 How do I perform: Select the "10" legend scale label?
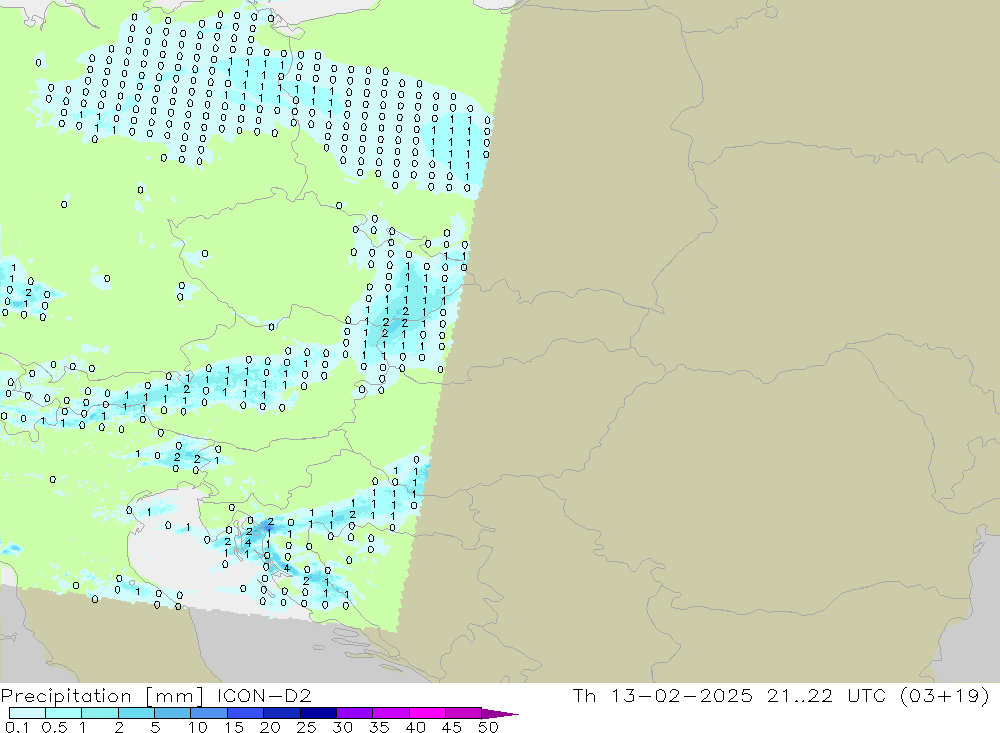pyautogui.click(x=198, y=727)
